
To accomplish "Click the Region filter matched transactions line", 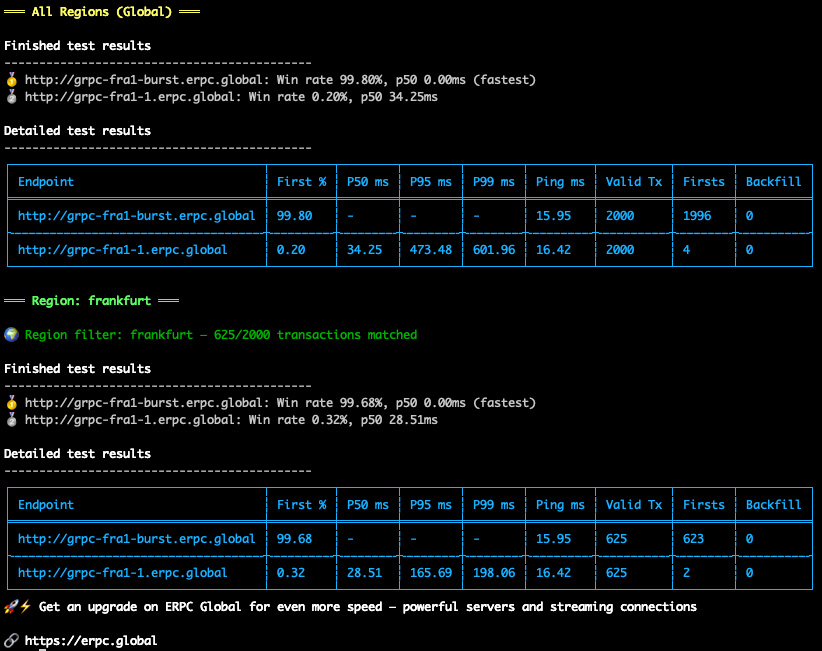I will tap(221, 334).
